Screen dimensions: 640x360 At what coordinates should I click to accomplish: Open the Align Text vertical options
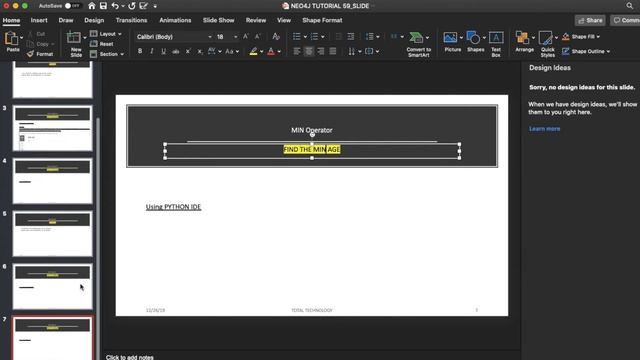pyautogui.click(x=372, y=51)
